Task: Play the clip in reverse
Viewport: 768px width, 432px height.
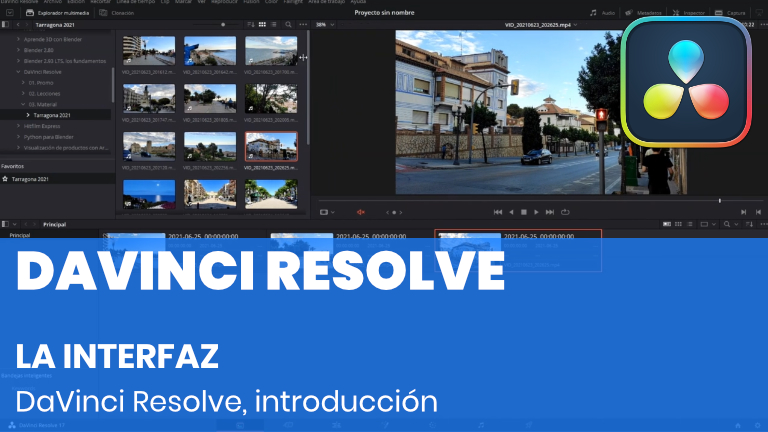Action: pos(511,212)
